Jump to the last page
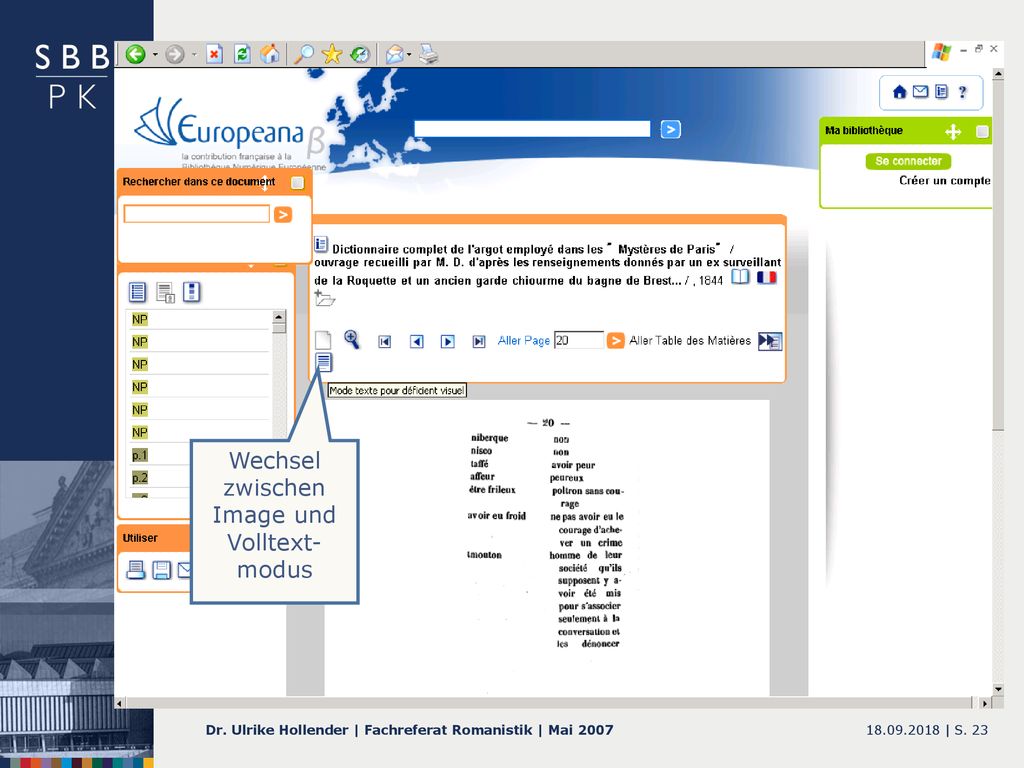Image resolution: width=1024 pixels, height=768 pixels. (x=479, y=342)
